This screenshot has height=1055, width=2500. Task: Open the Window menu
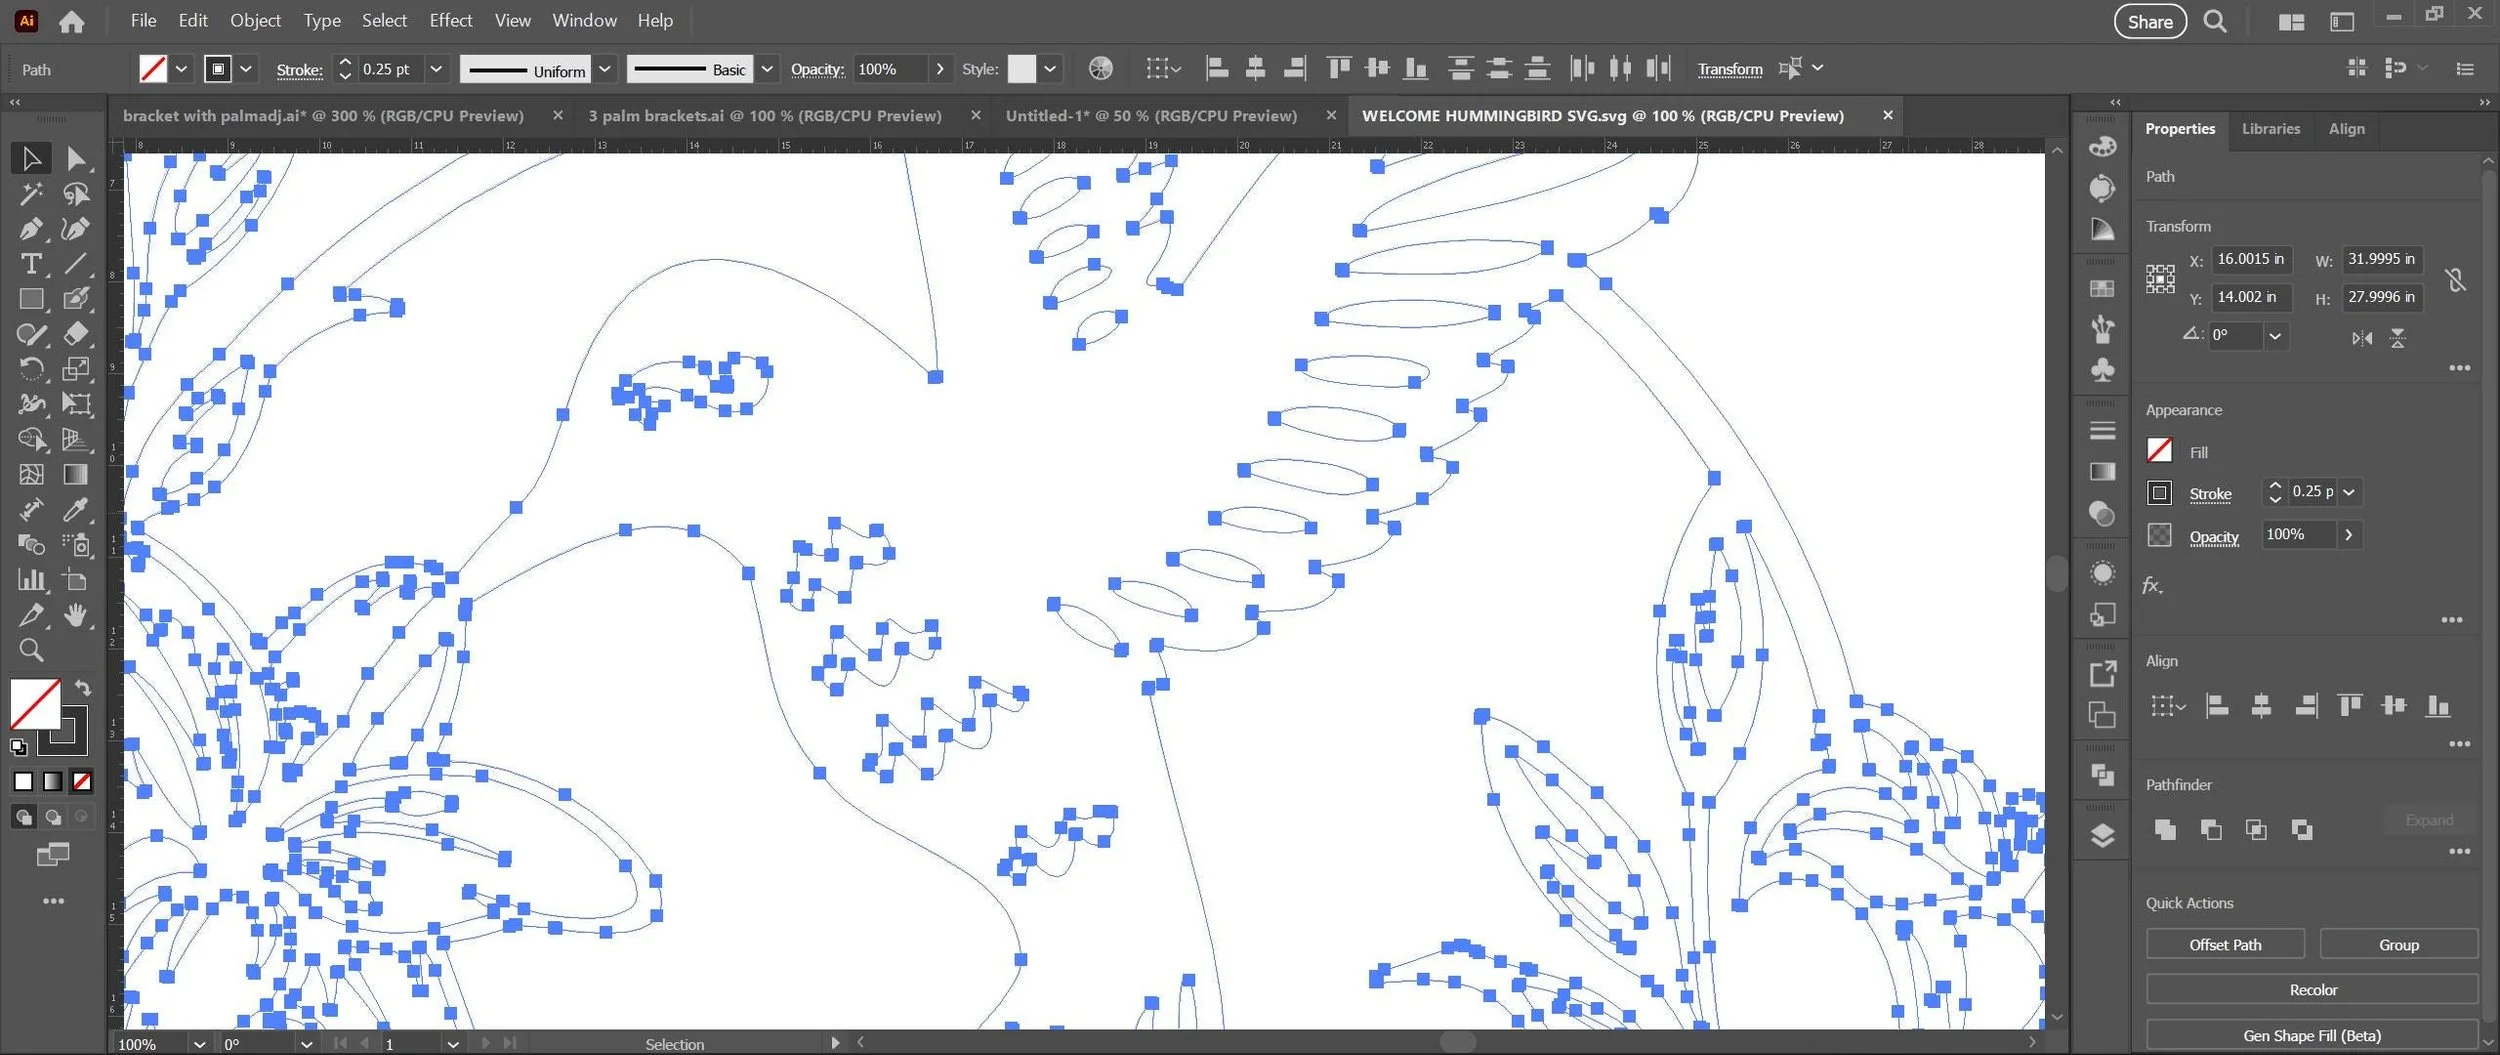(584, 20)
